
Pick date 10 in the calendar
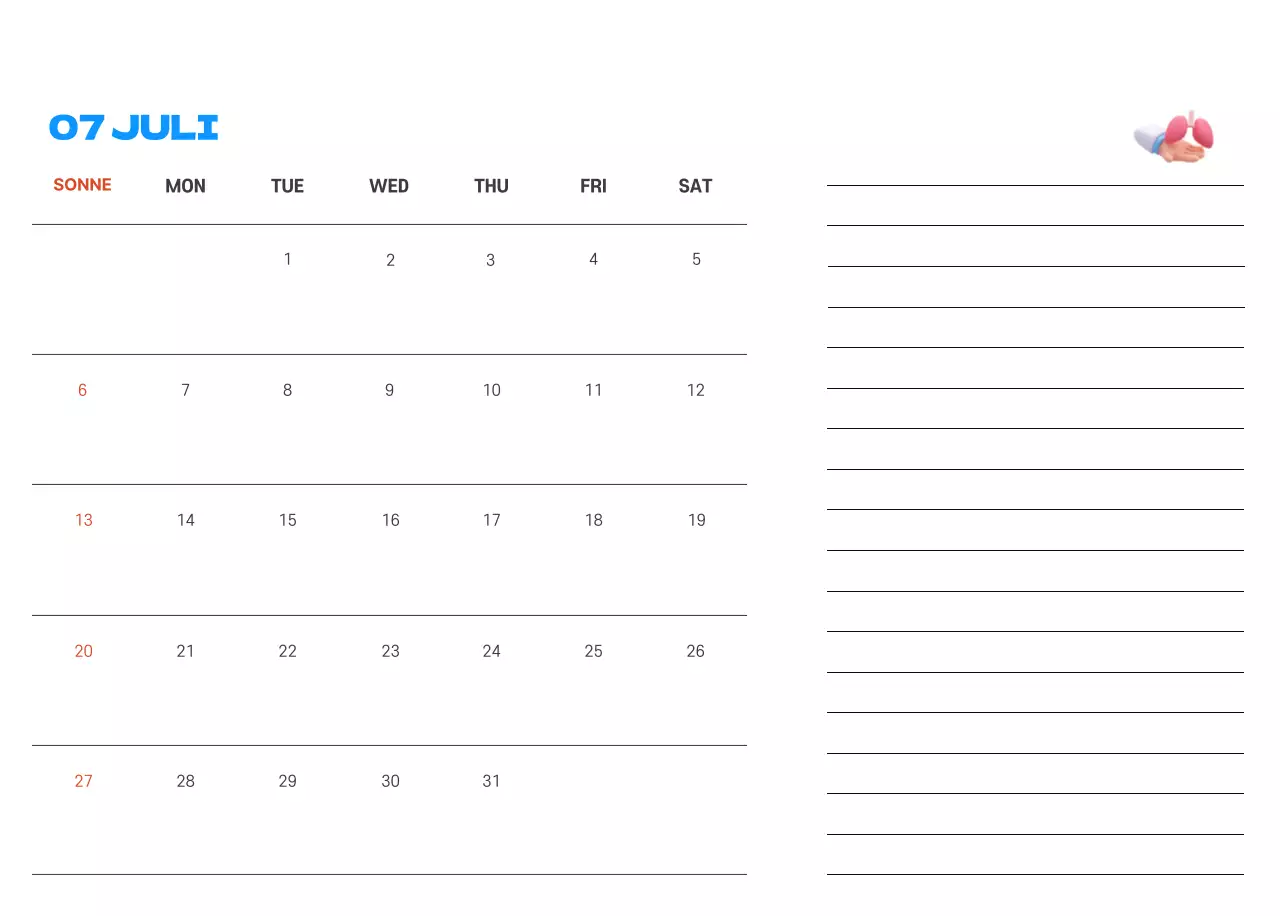point(492,390)
